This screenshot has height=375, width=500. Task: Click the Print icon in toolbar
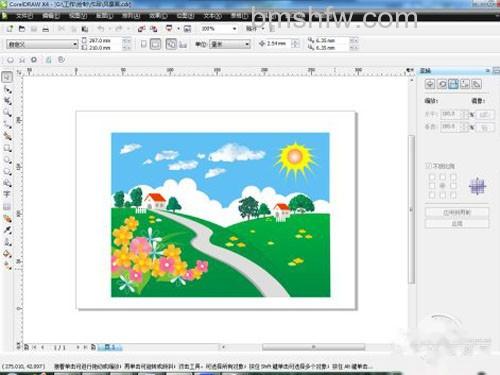46,29
